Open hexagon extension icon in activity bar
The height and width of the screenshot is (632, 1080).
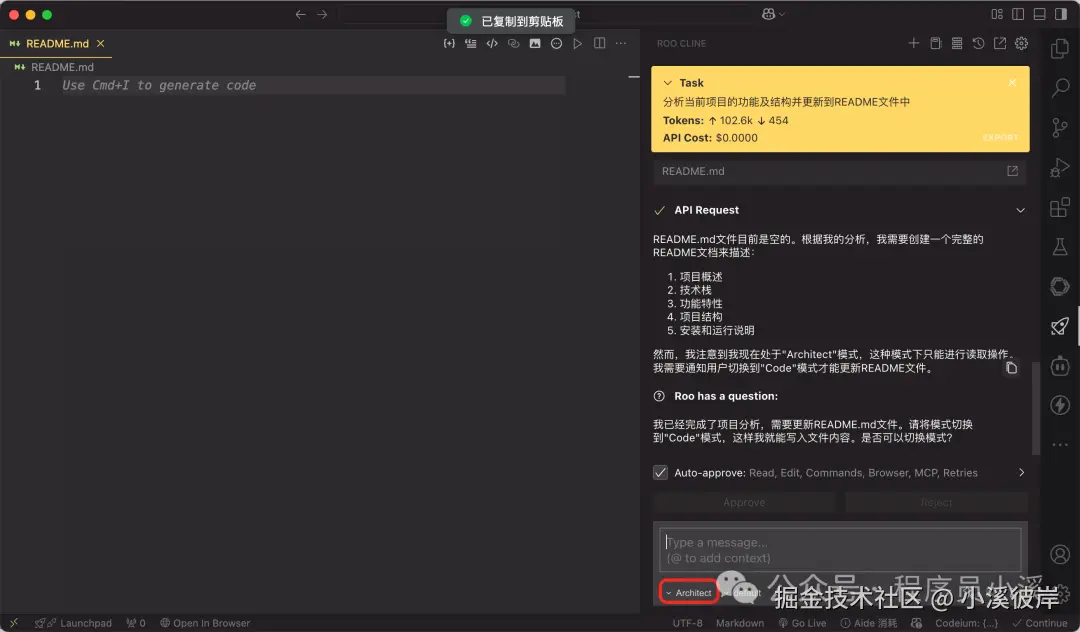click(x=1060, y=286)
